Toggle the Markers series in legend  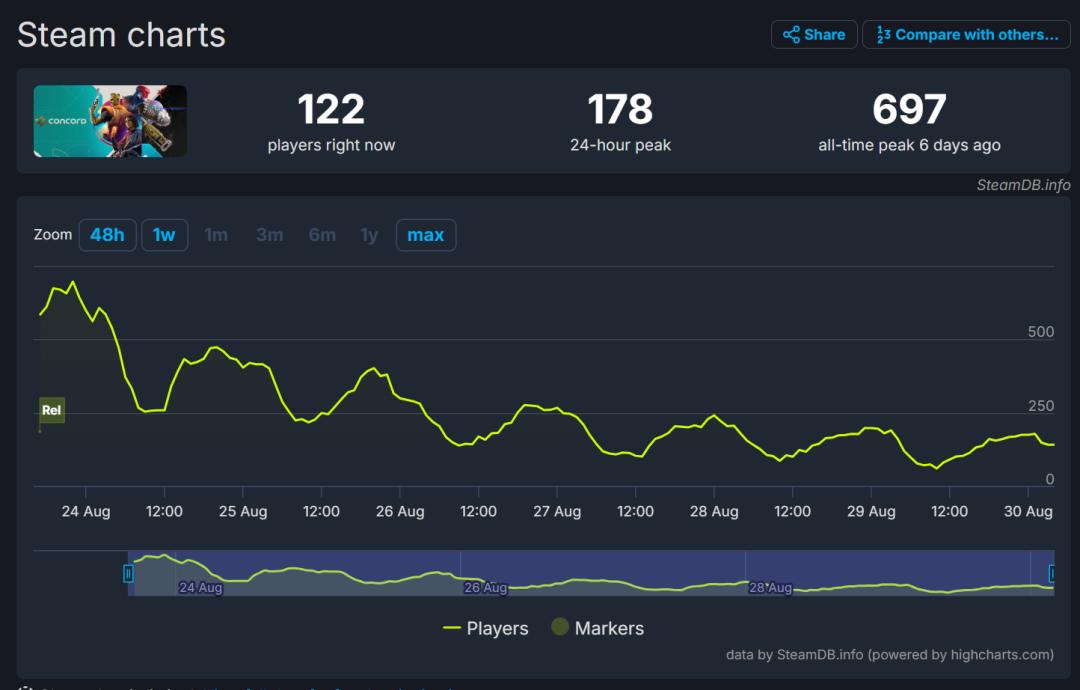point(597,628)
